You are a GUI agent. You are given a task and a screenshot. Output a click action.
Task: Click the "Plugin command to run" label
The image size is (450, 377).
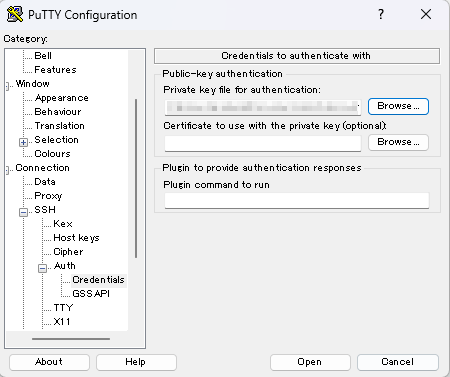coord(216,185)
